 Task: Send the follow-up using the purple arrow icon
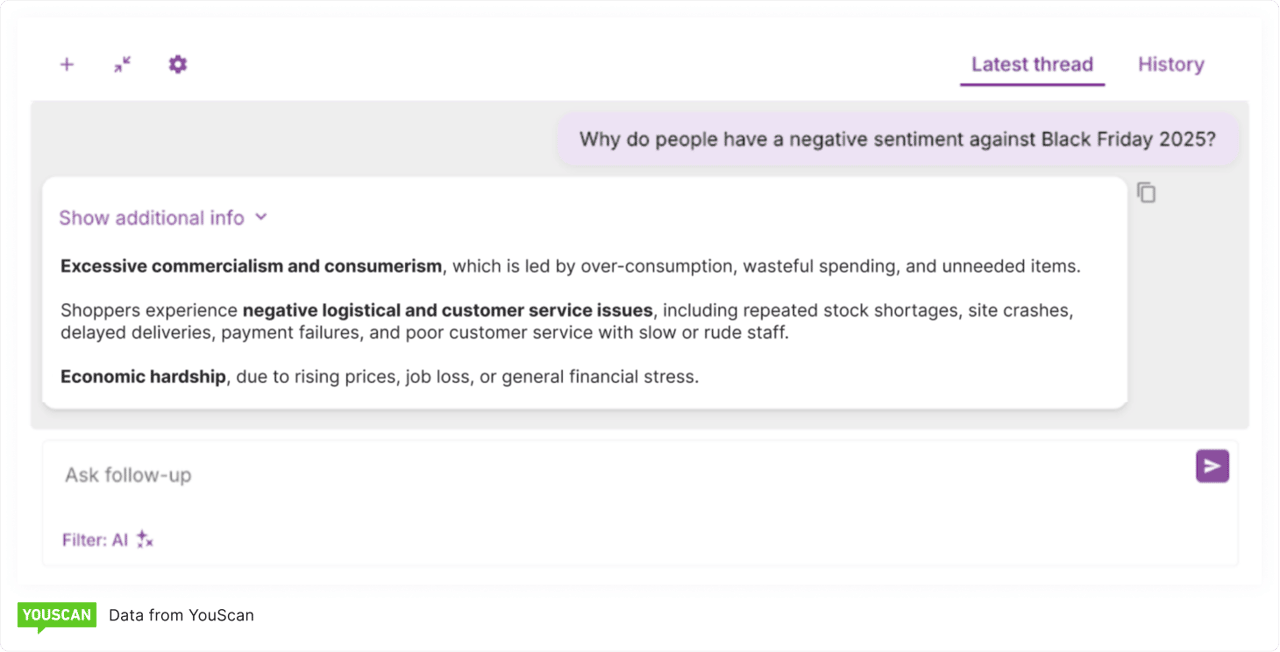(x=1211, y=465)
